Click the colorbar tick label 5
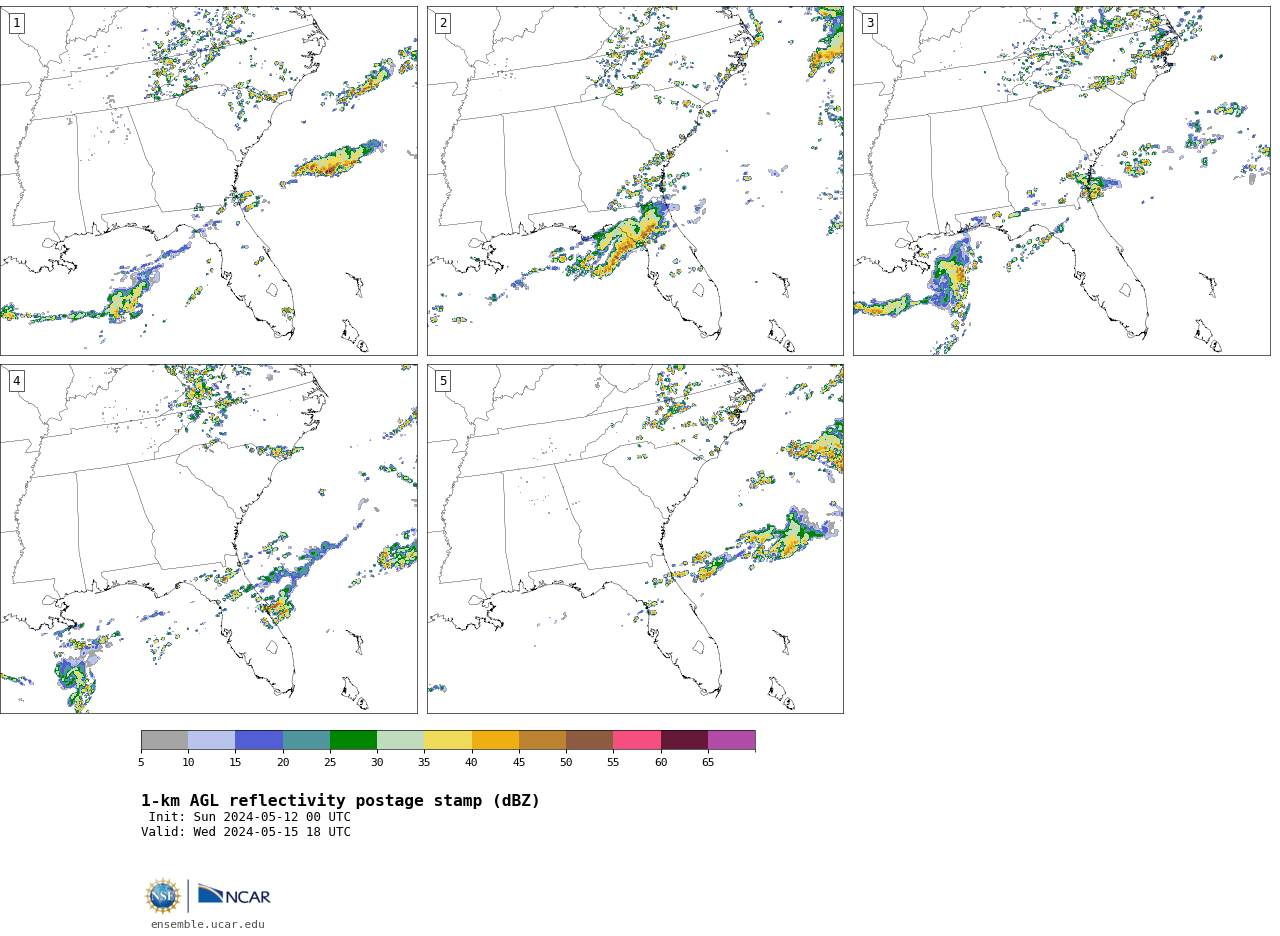The height and width of the screenshot is (936, 1280). click(x=141, y=763)
